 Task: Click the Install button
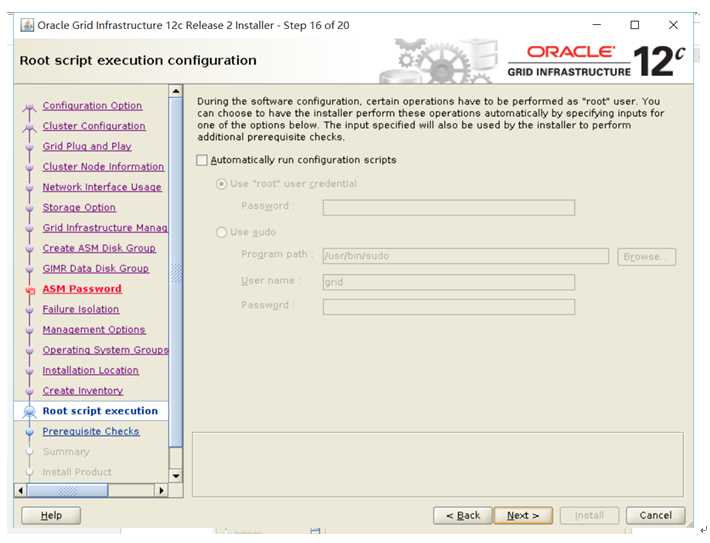click(x=589, y=515)
